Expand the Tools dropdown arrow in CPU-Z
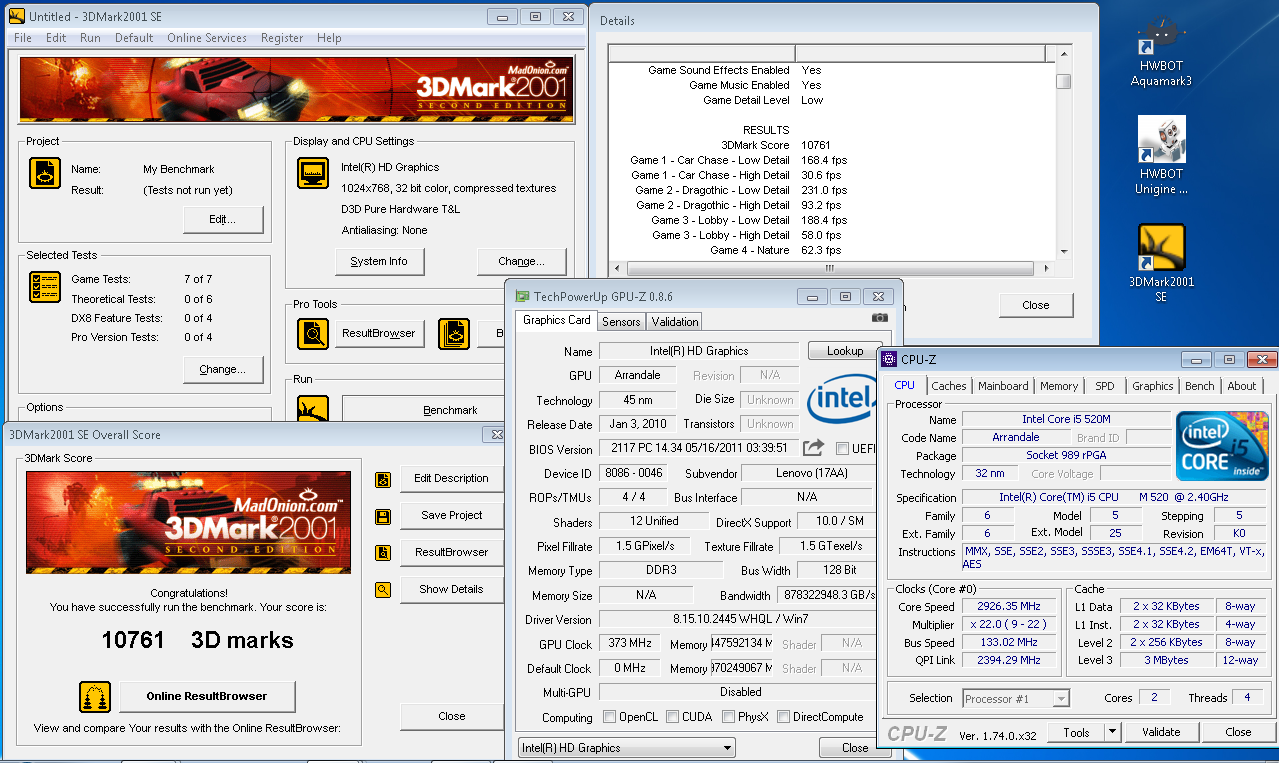 click(x=1113, y=732)
